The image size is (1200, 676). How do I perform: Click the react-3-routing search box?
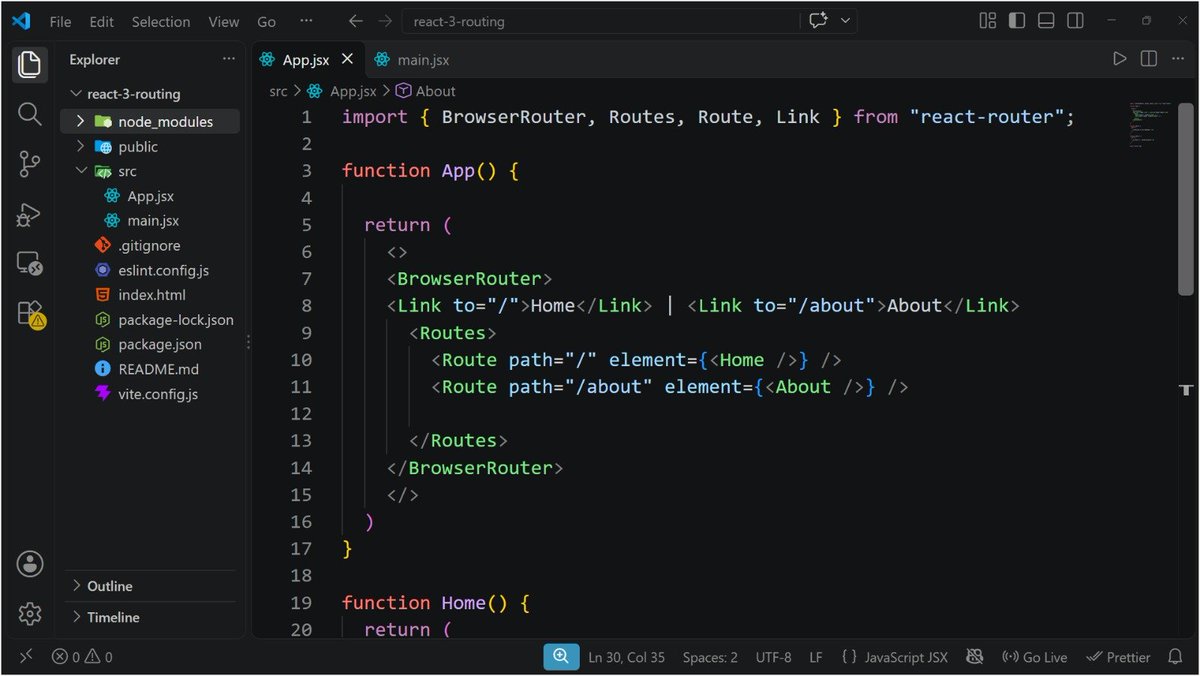click(601, 21)
